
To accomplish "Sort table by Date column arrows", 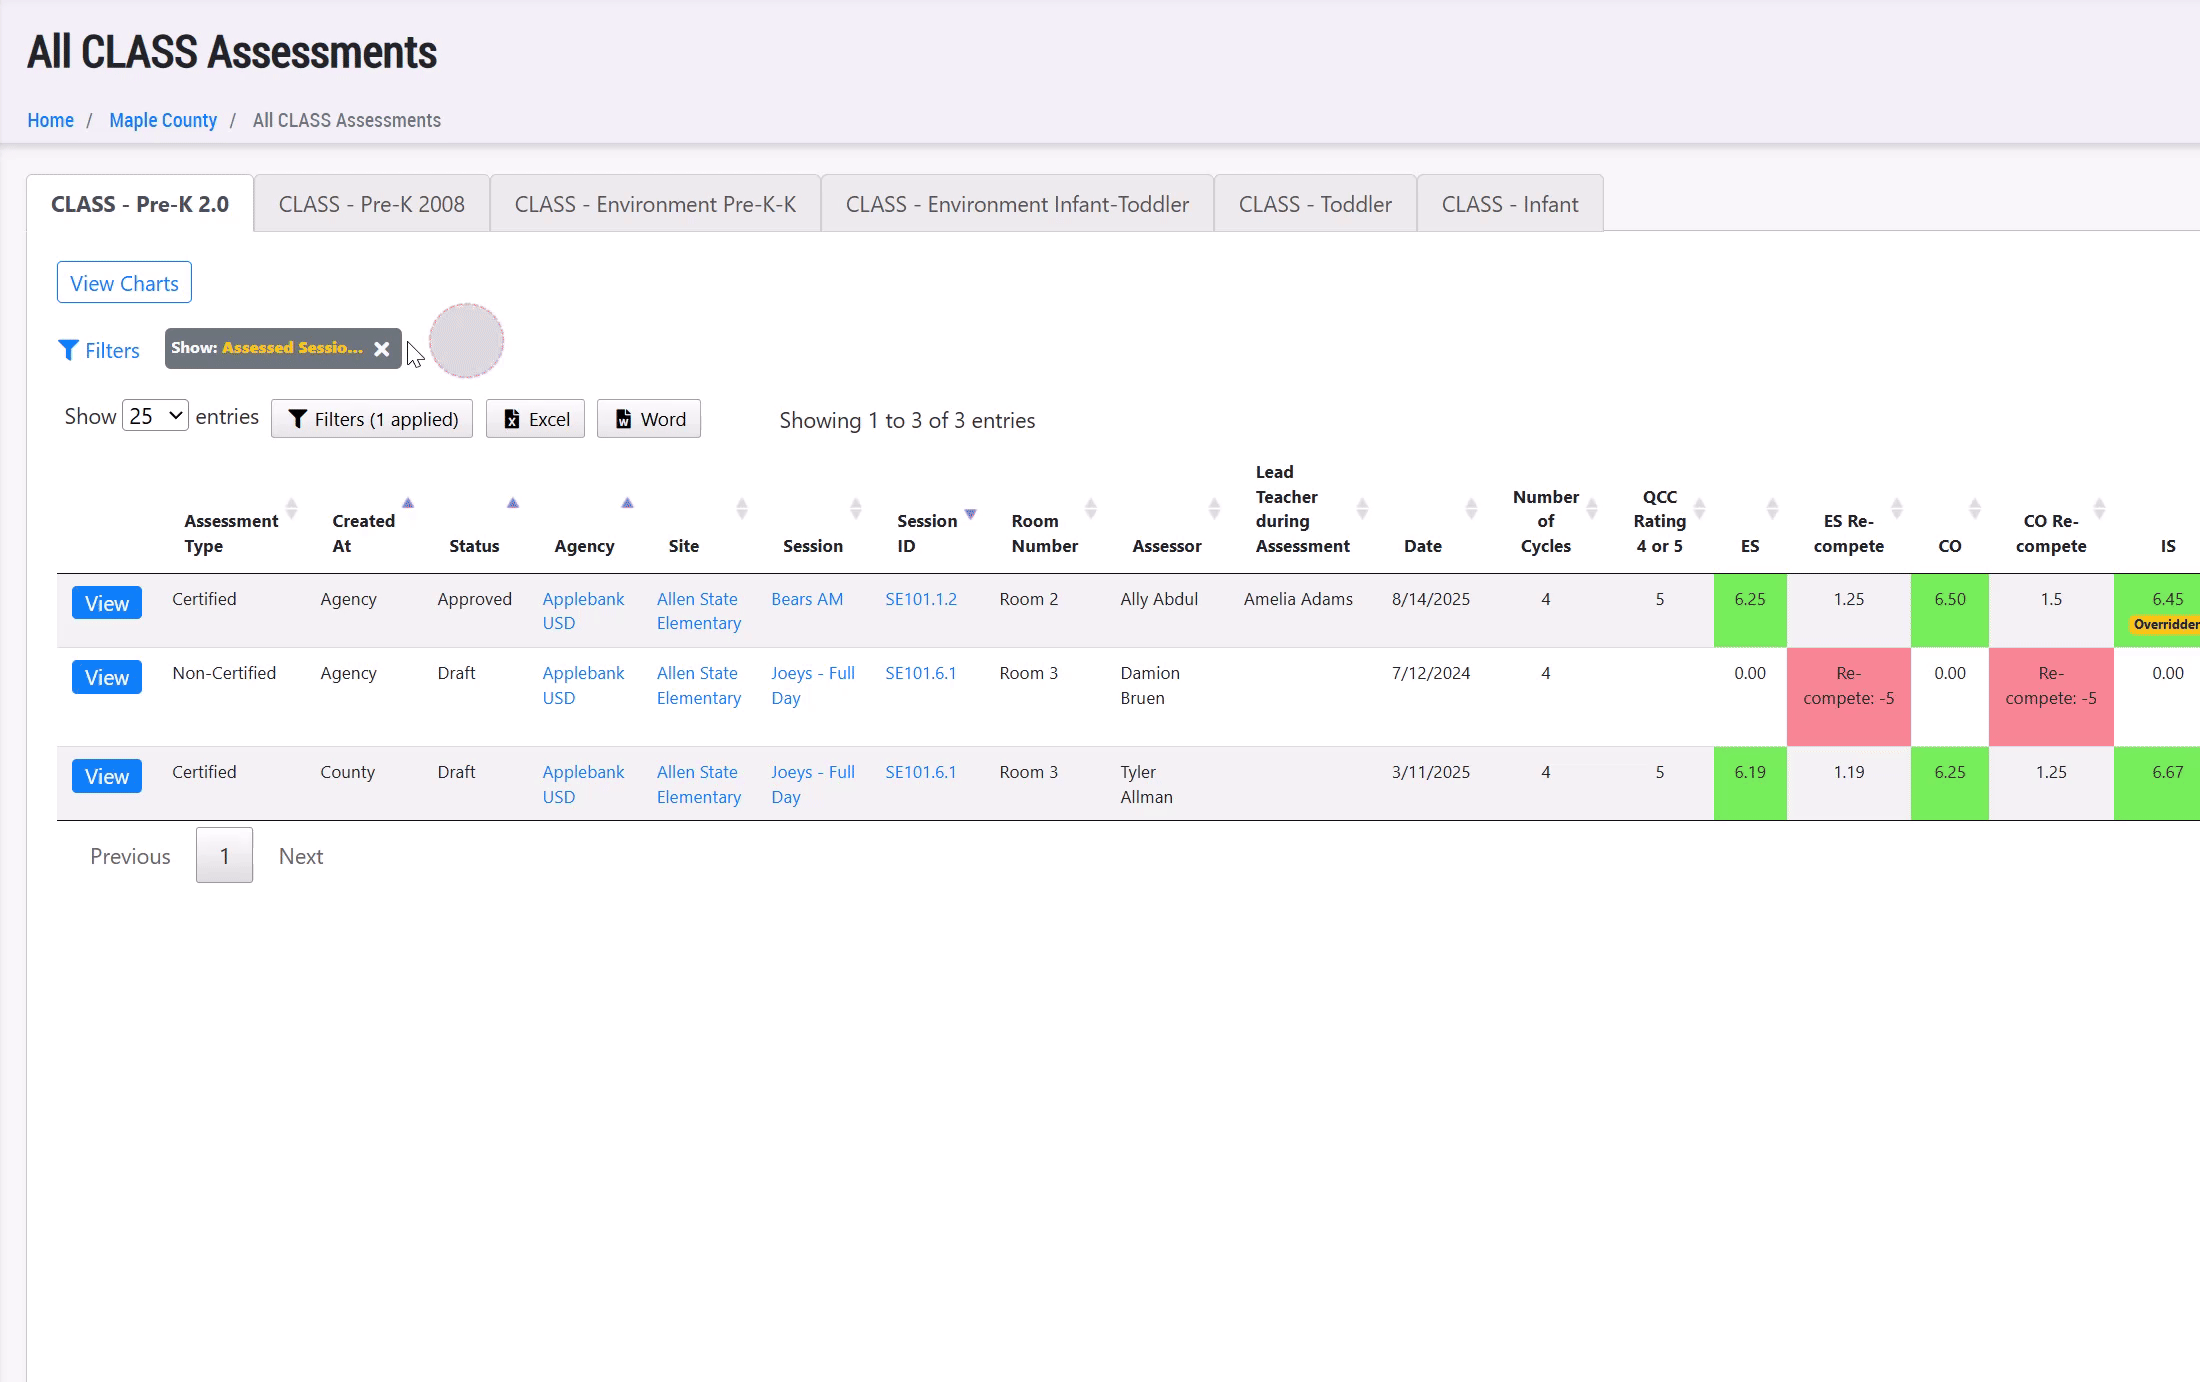I will [1471, 509].
